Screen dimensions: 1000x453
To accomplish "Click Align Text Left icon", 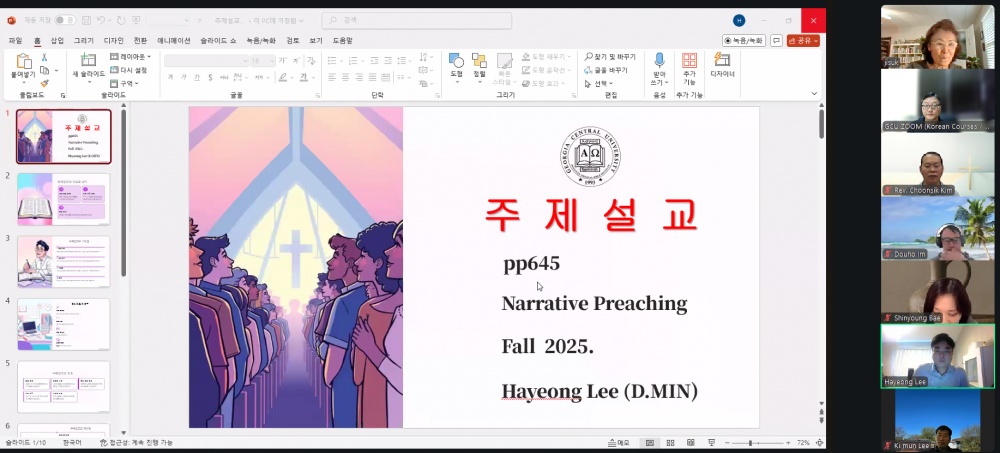I will coord(332,77).
